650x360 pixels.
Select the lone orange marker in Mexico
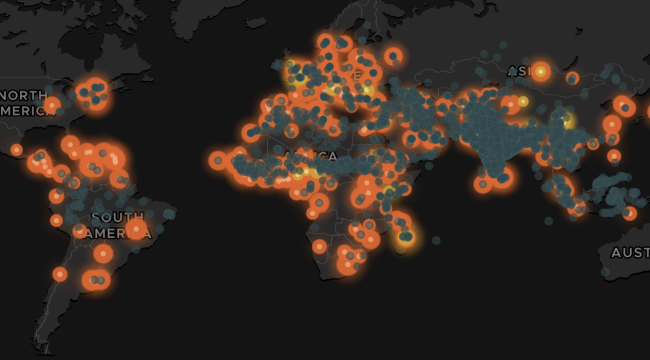tap(16, 150)
